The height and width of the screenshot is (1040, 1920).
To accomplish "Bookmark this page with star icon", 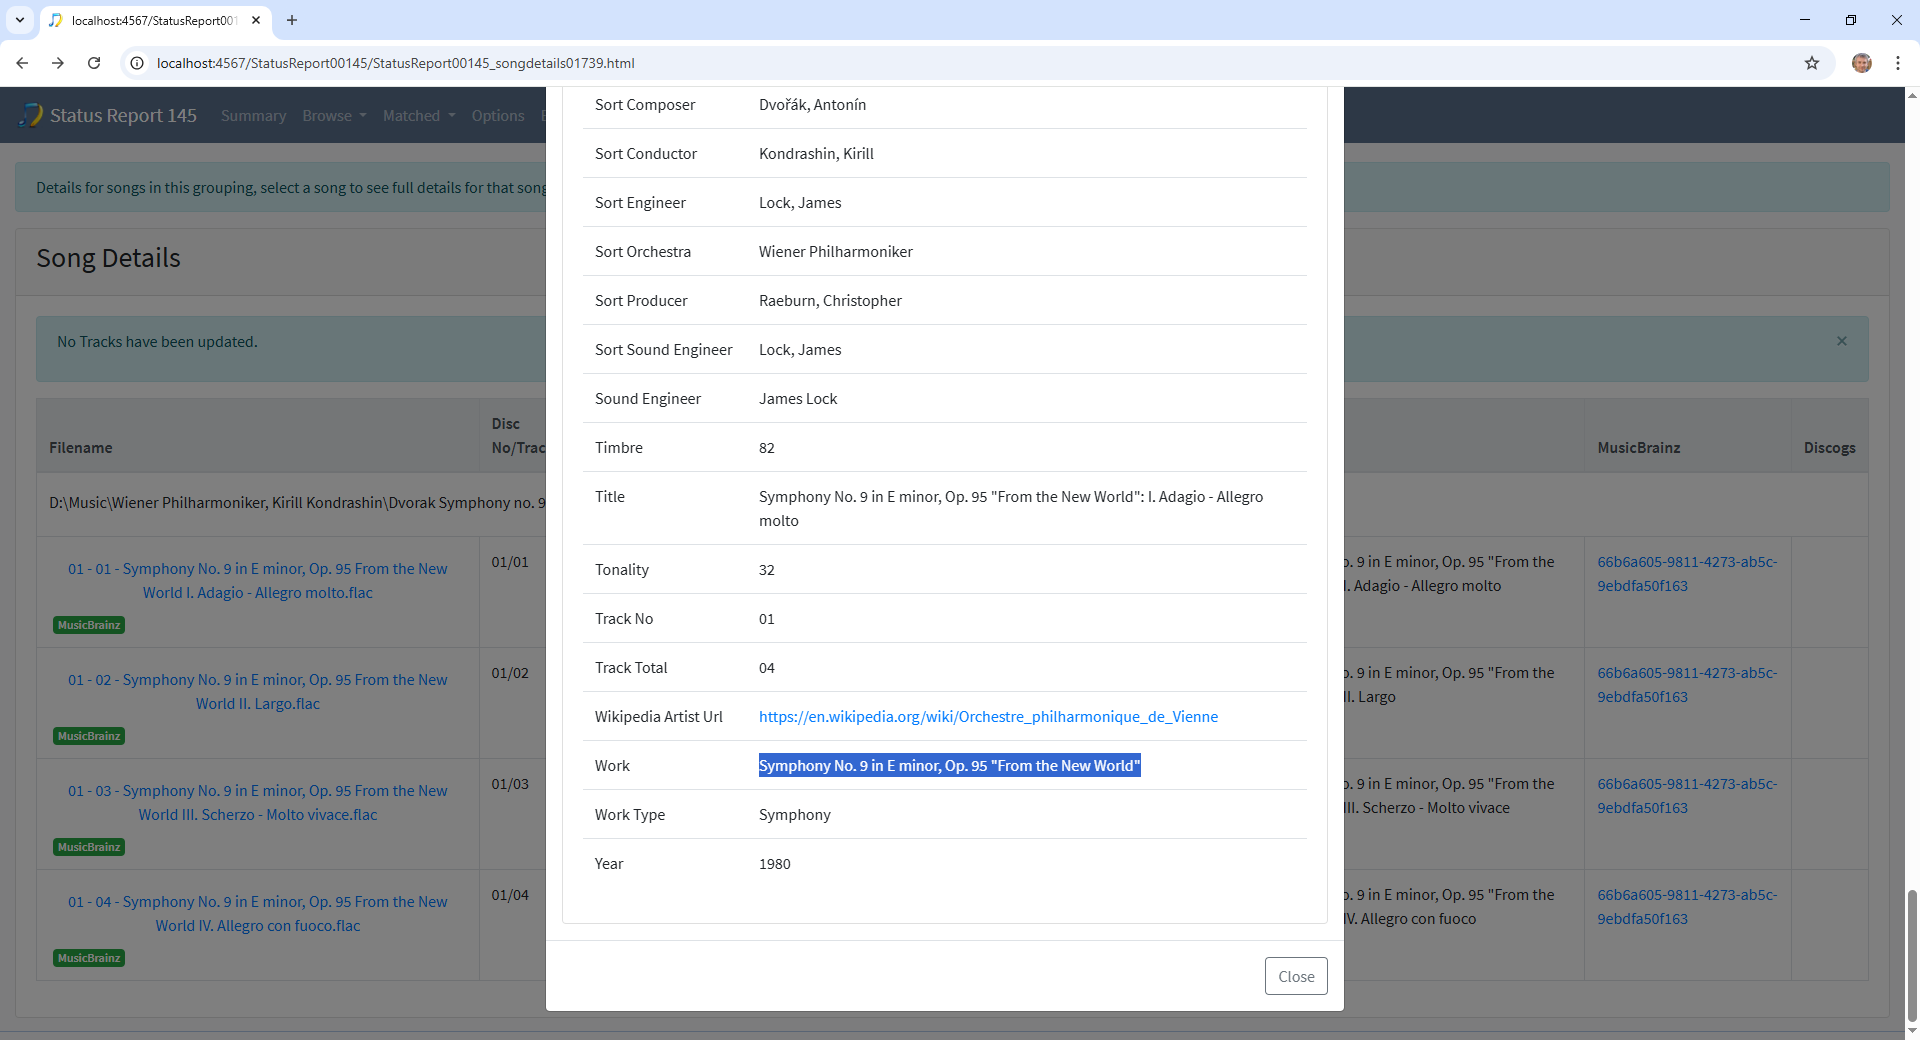I will pos(1811,63).
